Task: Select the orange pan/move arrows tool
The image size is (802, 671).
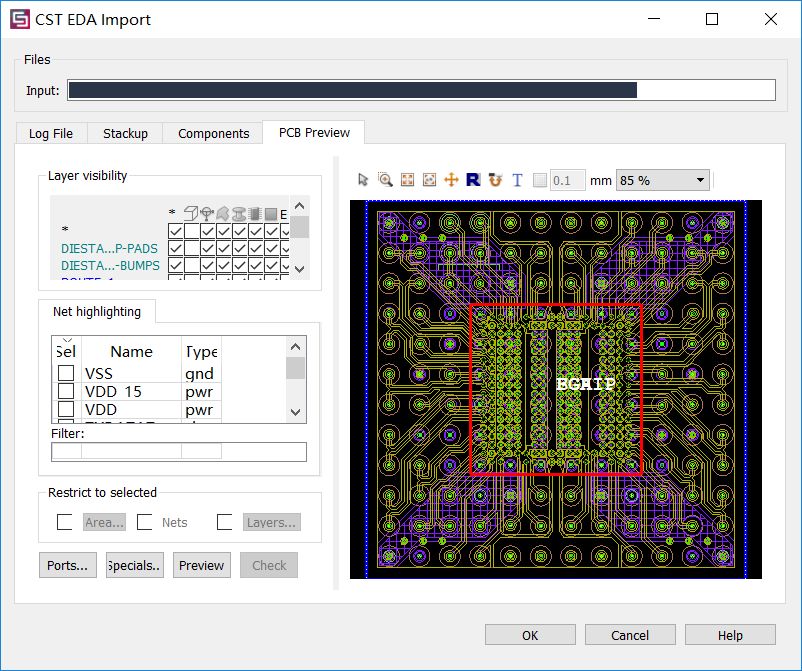Action: [451, 180]
